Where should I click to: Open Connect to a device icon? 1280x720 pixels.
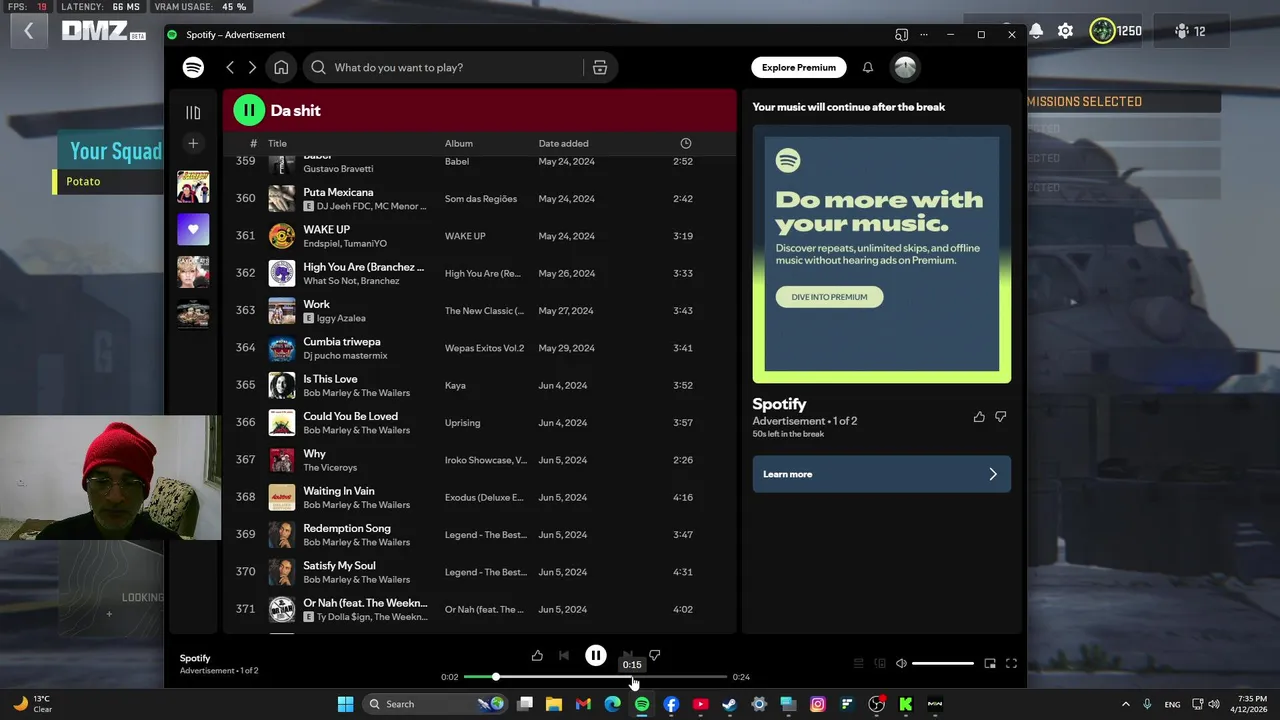pos(880,663)
